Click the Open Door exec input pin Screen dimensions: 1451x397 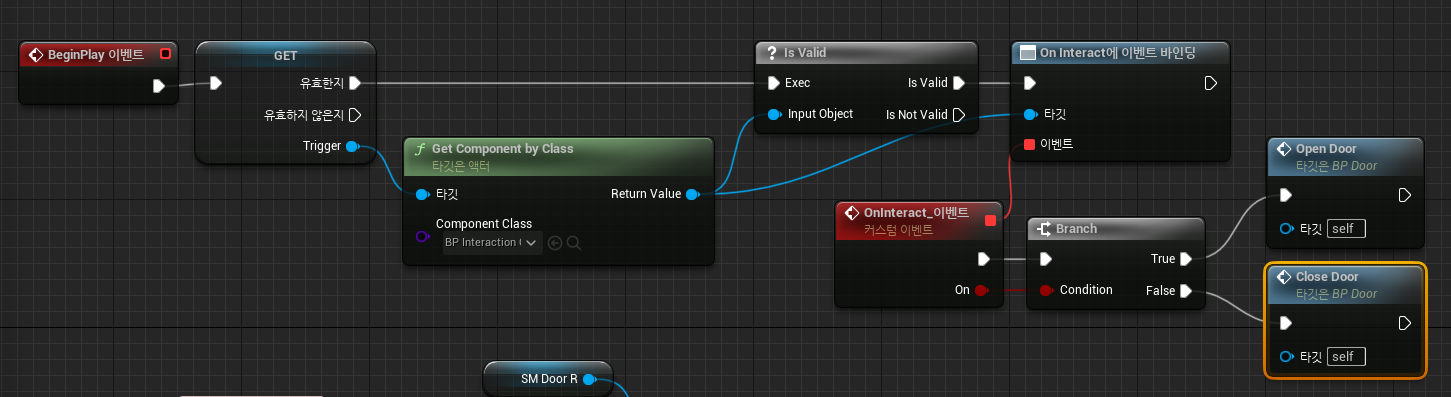1286,195
